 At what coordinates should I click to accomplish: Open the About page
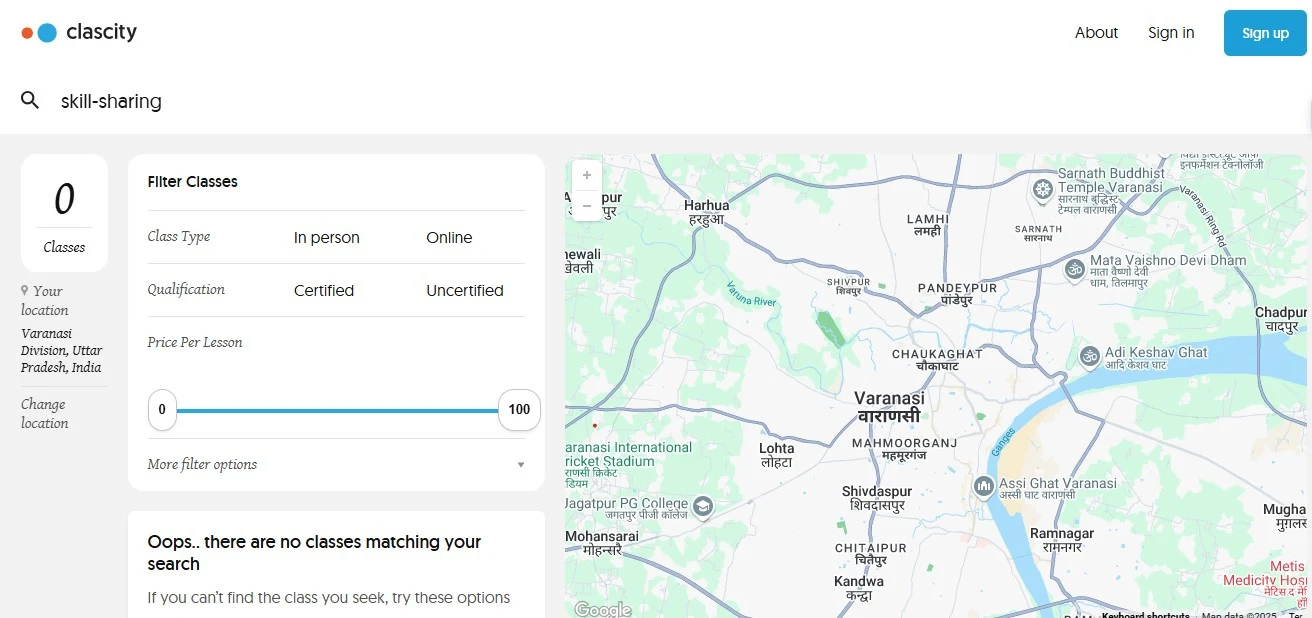[x=1096, y=33]
